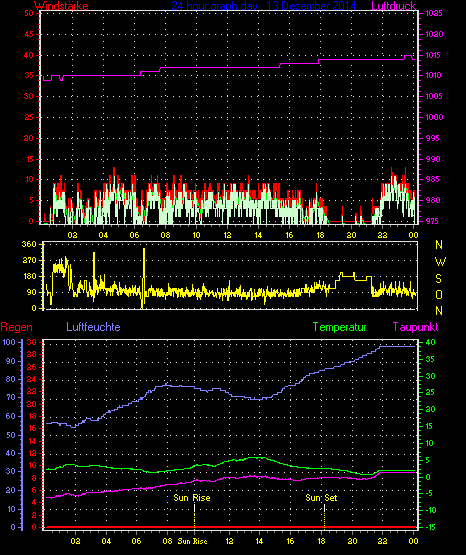The height and width of the screenshot is (555, 466).
Task: Click pressure axis value 1000
Action: [434, 117]
